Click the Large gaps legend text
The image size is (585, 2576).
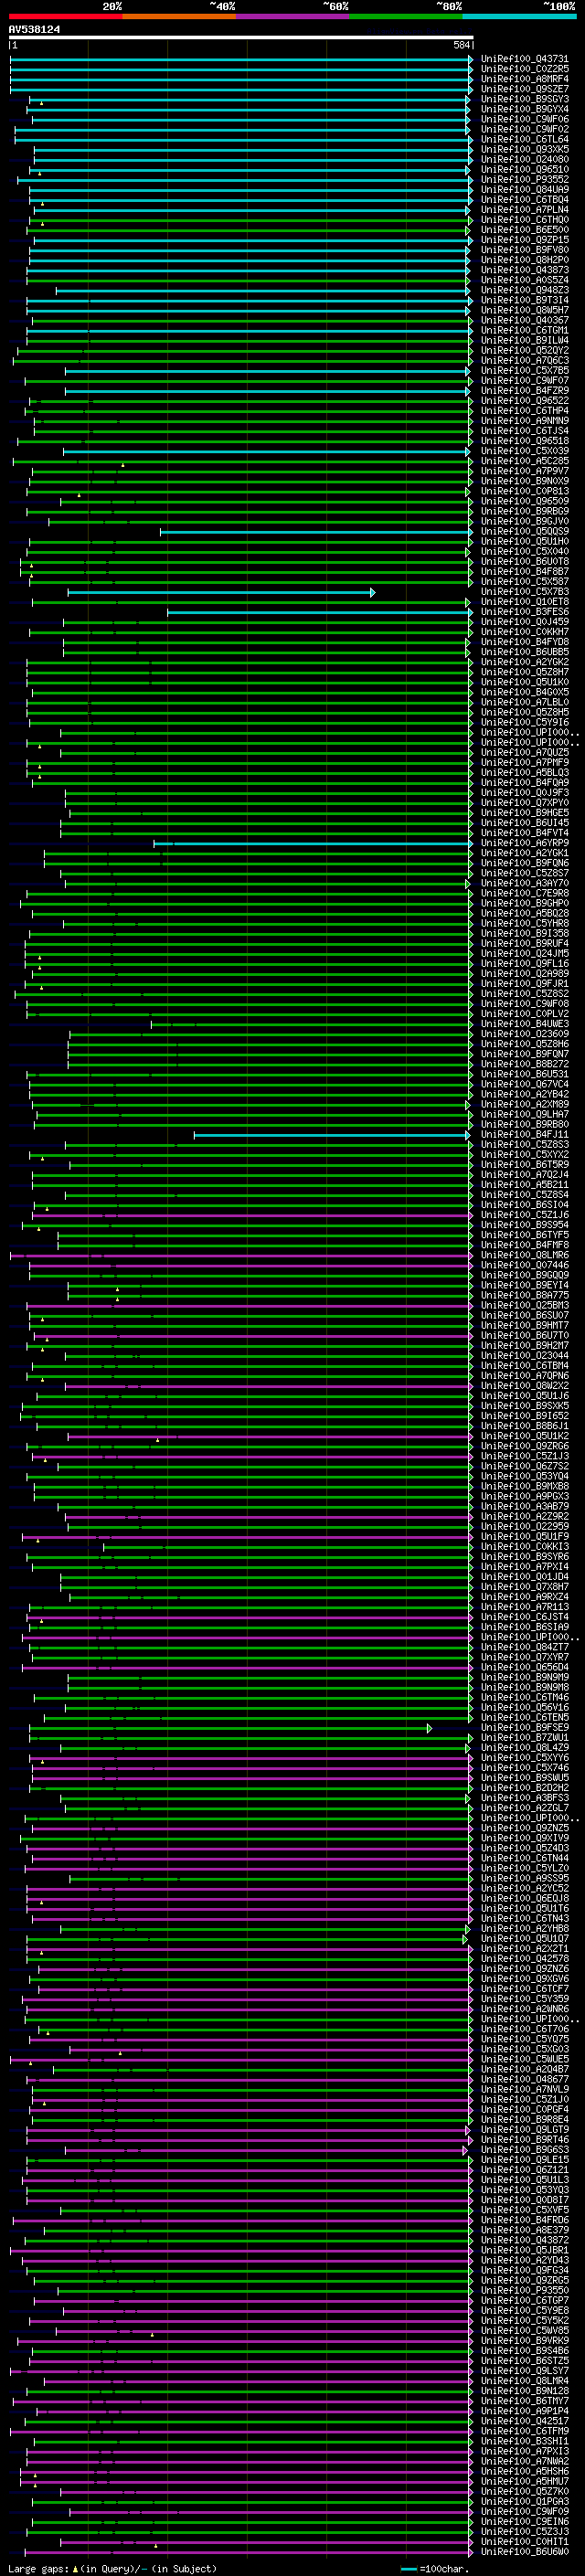112,2568
